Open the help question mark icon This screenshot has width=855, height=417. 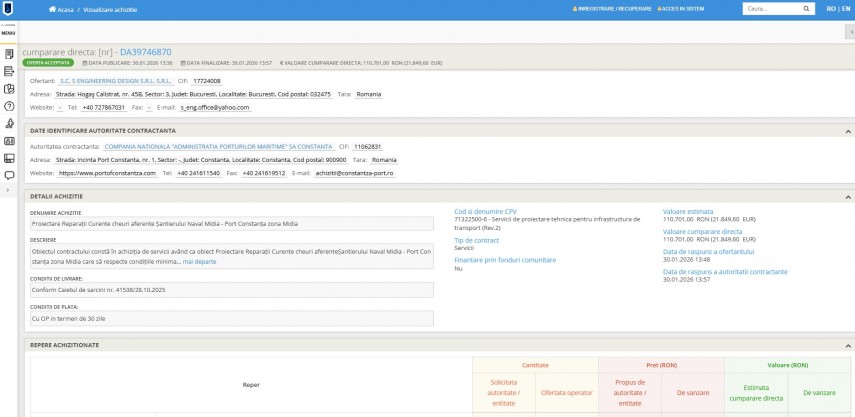coord(9,105)
